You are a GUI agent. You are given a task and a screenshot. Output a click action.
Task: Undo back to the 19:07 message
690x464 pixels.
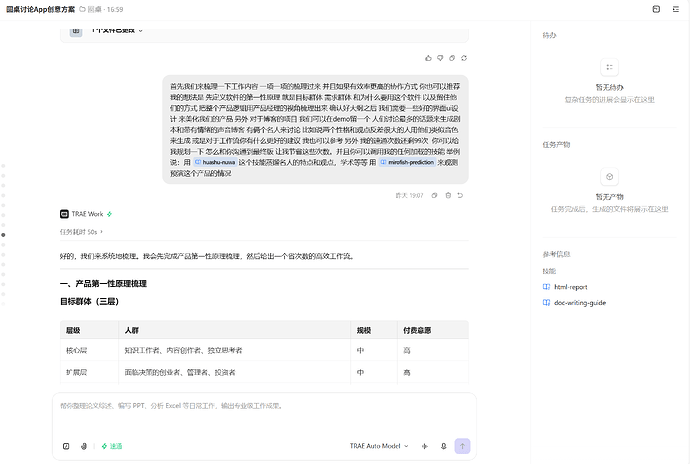(x=460, y=195)
